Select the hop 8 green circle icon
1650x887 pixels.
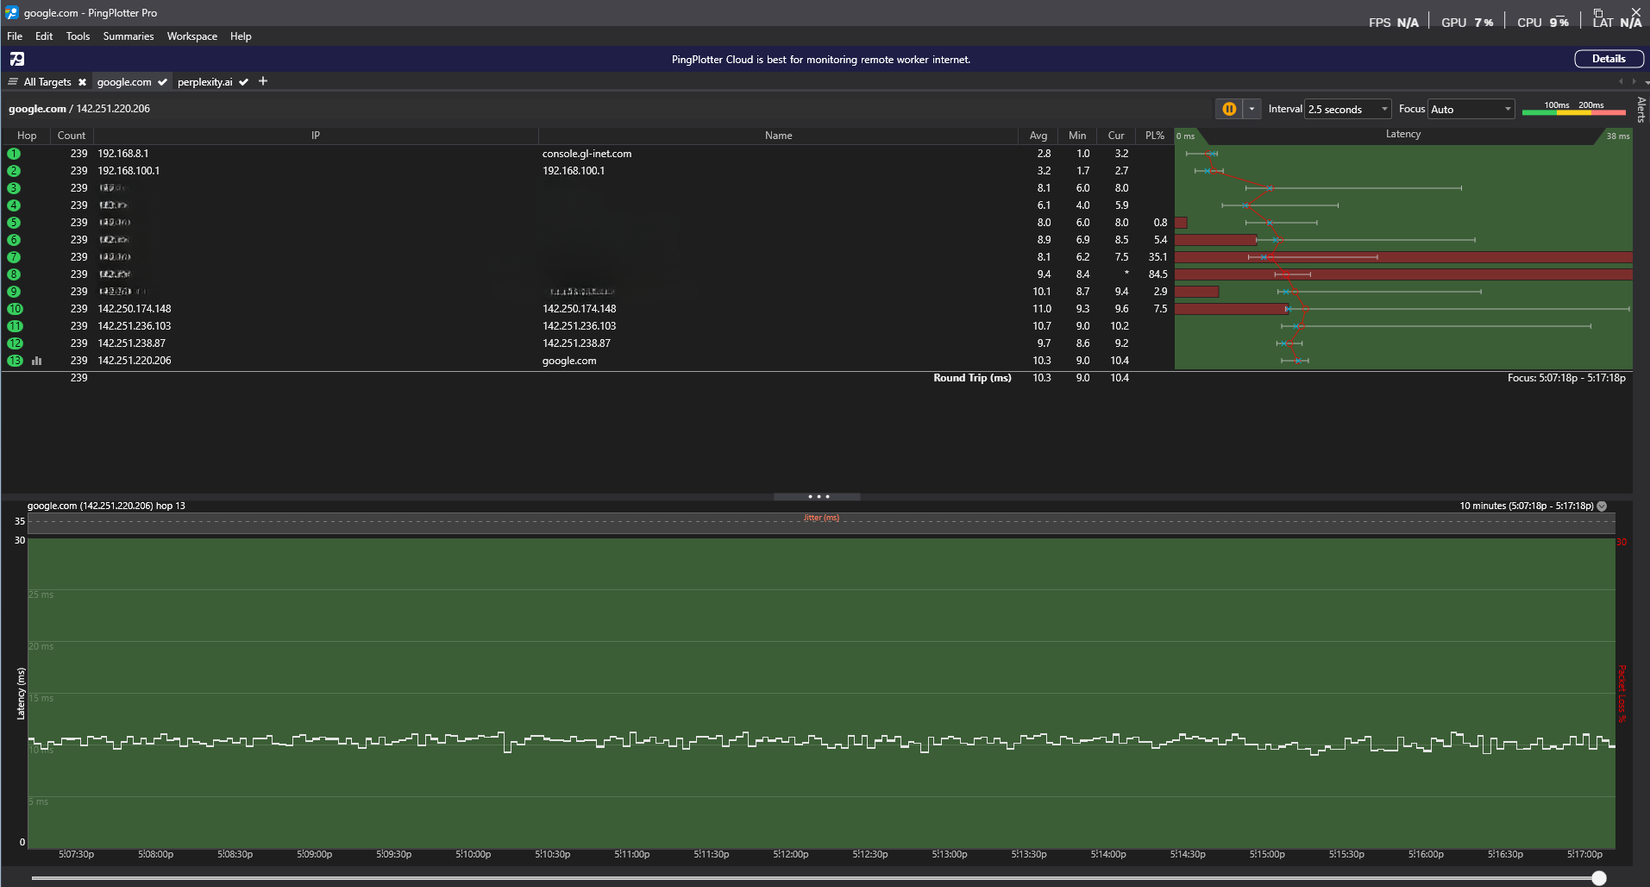(x=14, y=274)
